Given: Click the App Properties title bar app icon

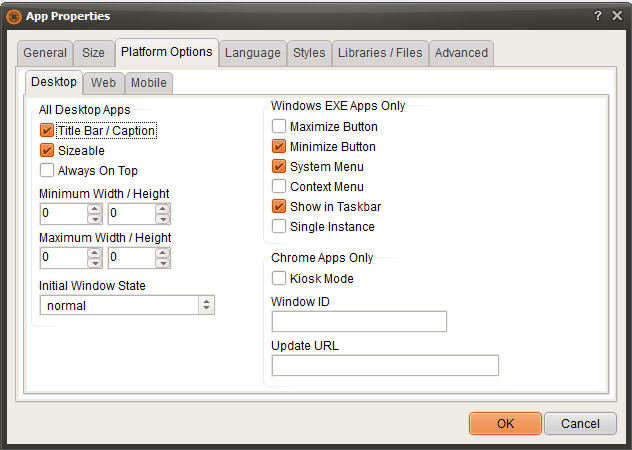Looking at the screenshot, I should [14, 16].
